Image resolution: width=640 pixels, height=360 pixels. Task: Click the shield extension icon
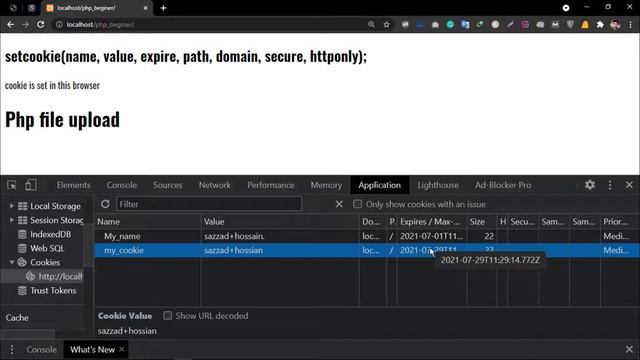pos(570,24)
